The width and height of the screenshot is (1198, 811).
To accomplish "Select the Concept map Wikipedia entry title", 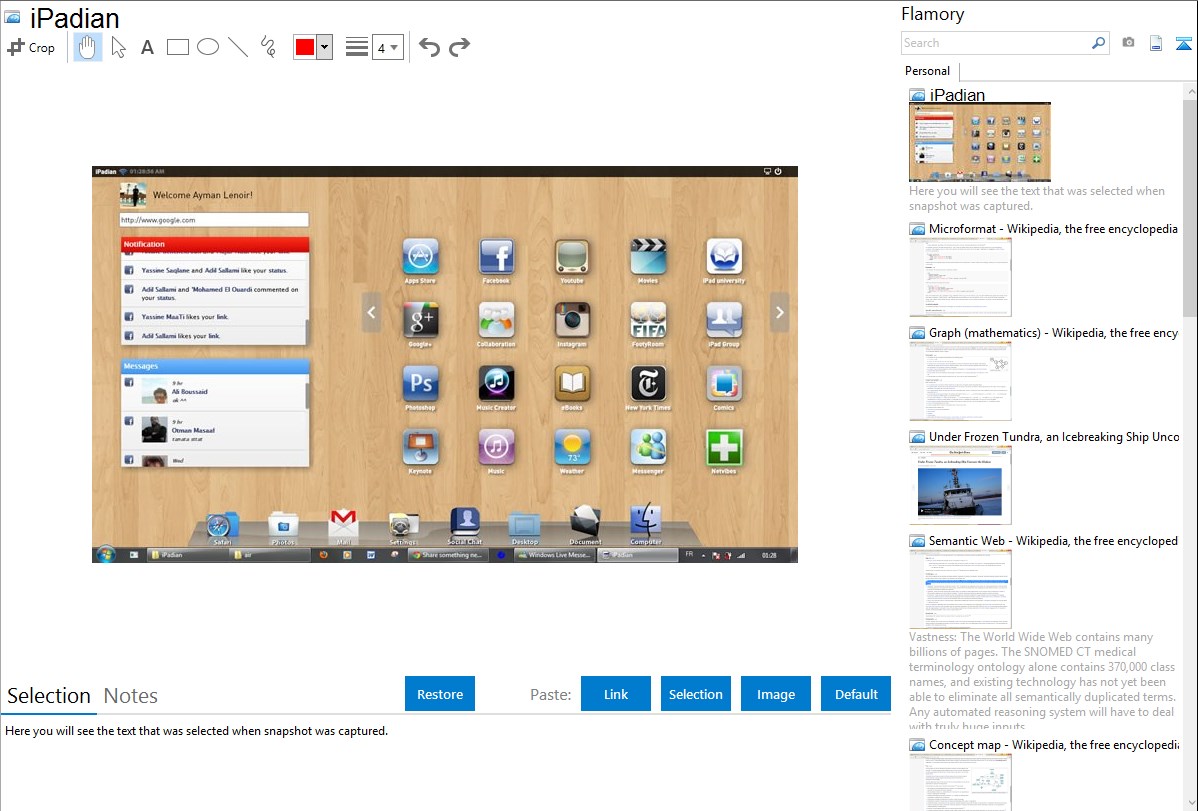I will pyautogui.click(x=1054, y=744).
